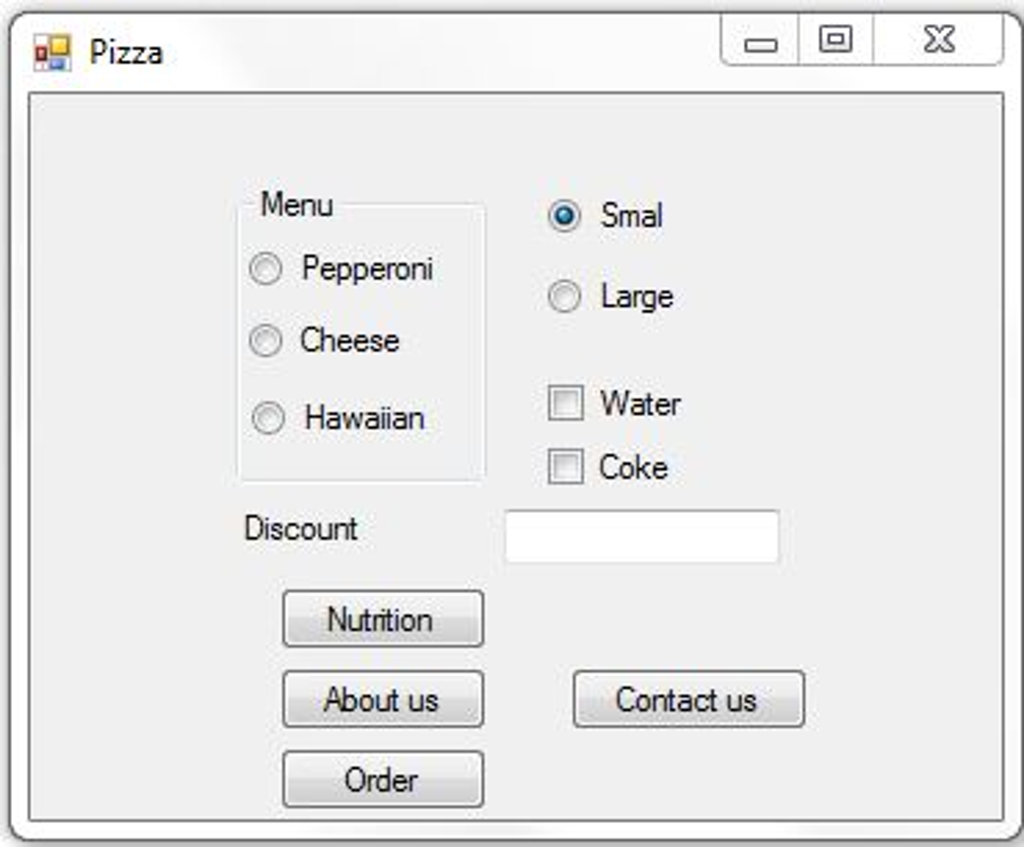The width and height of the screenshot is (1024, 847).
Task: Submit with the Order button
Action: point(383,780)
